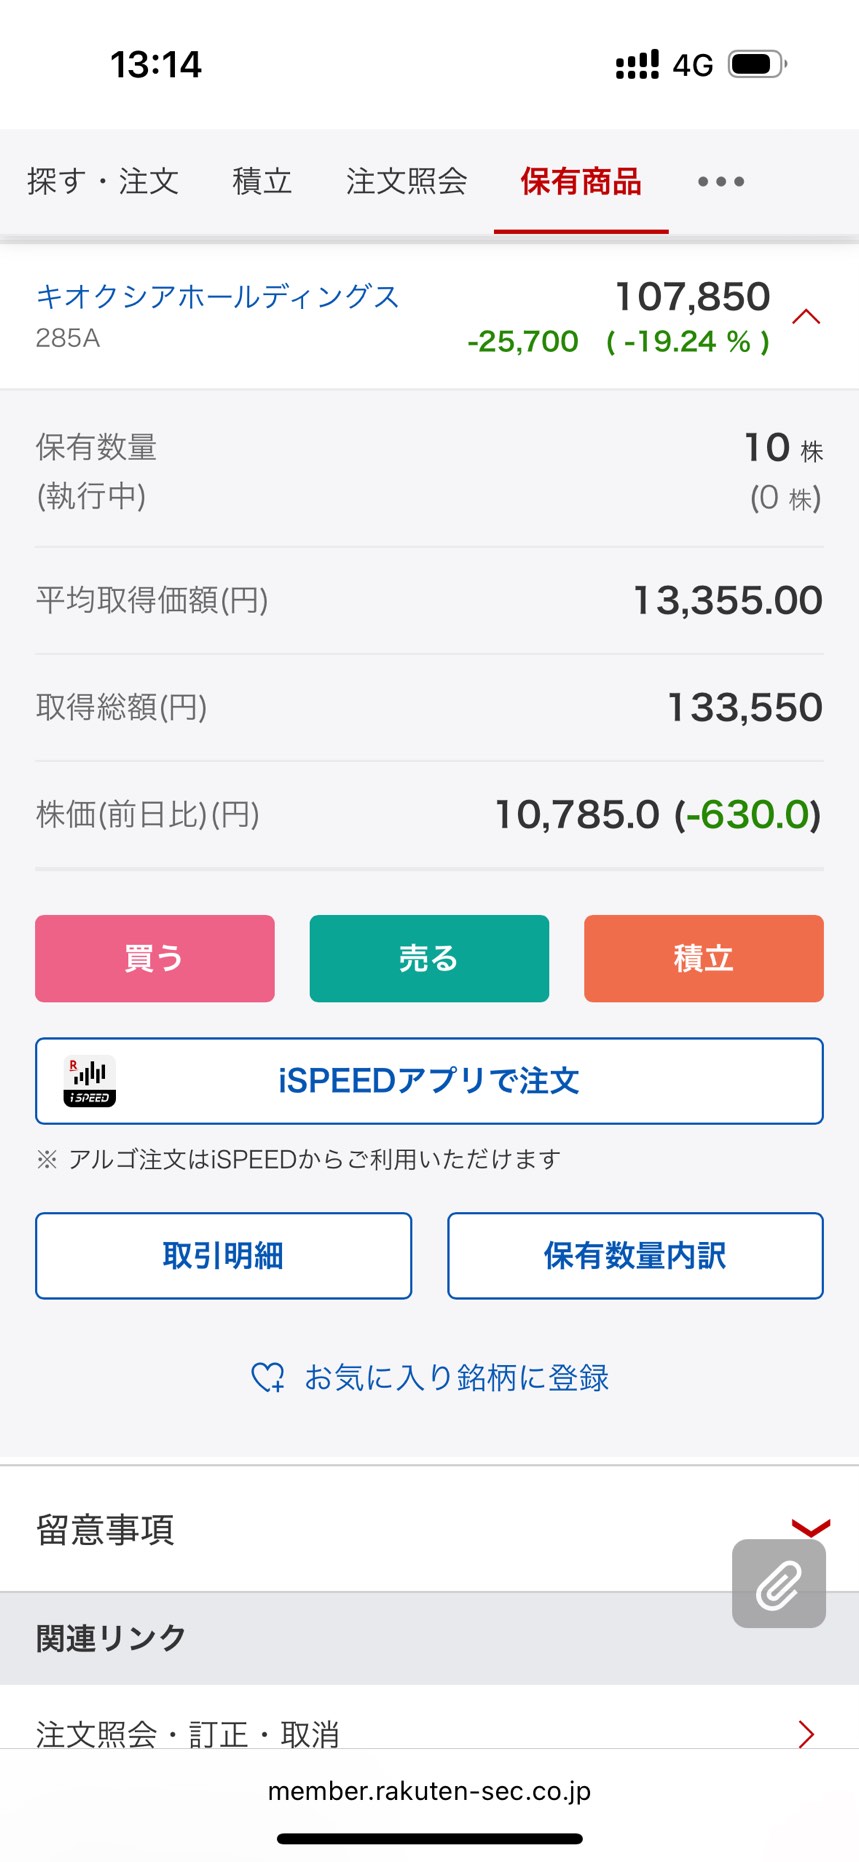859x1862 pixels.
Task: Select the 保有商品 tab
Action: click(x=581, y=181)
